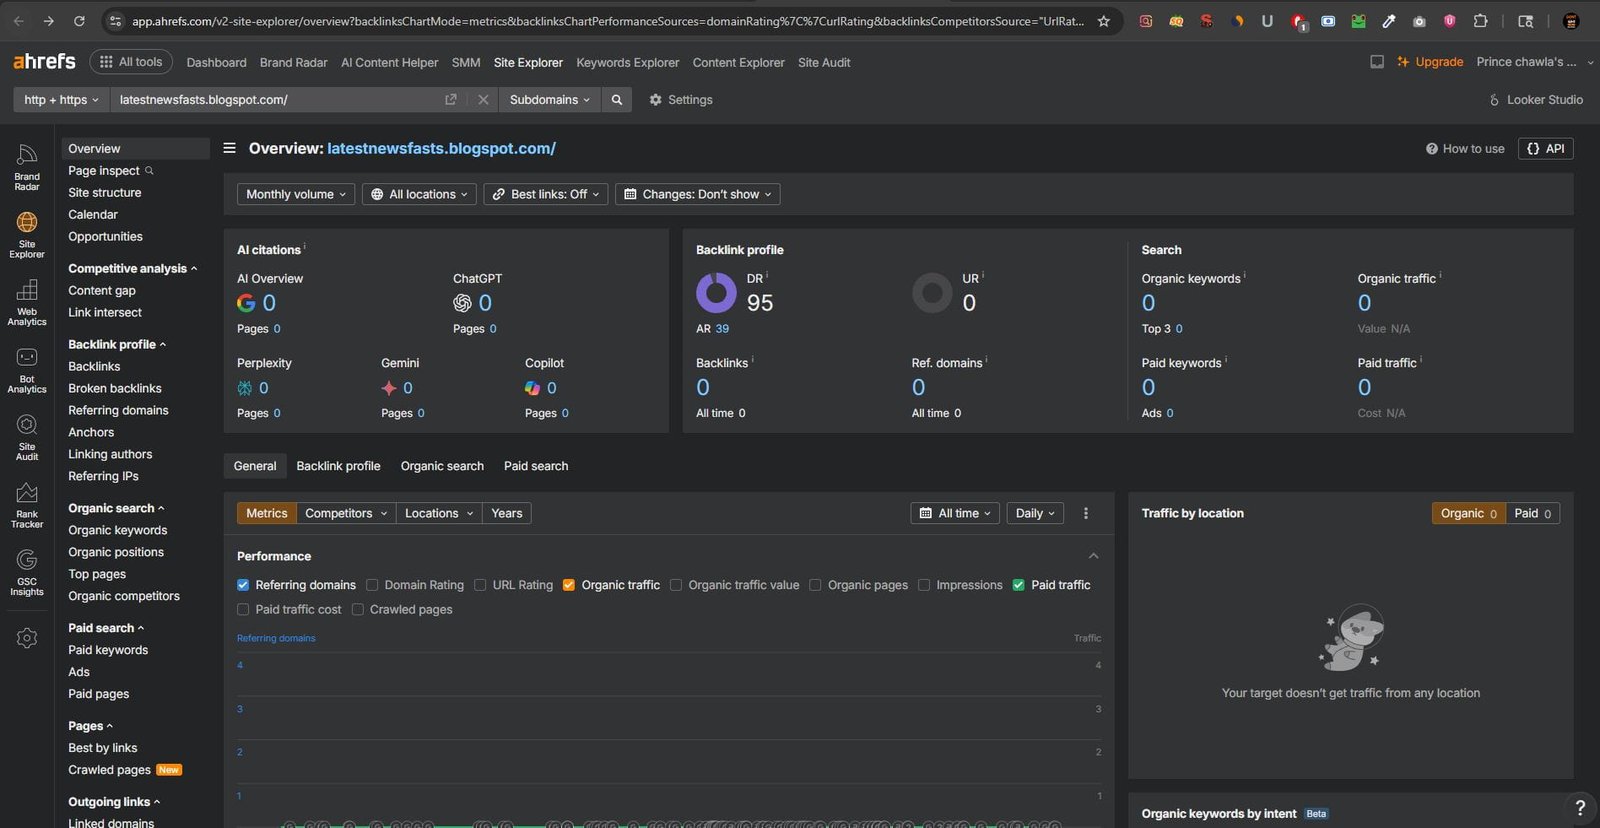Open the All locations dropdown
This screenshot has height=828, width=1600.
click(419, 194)
